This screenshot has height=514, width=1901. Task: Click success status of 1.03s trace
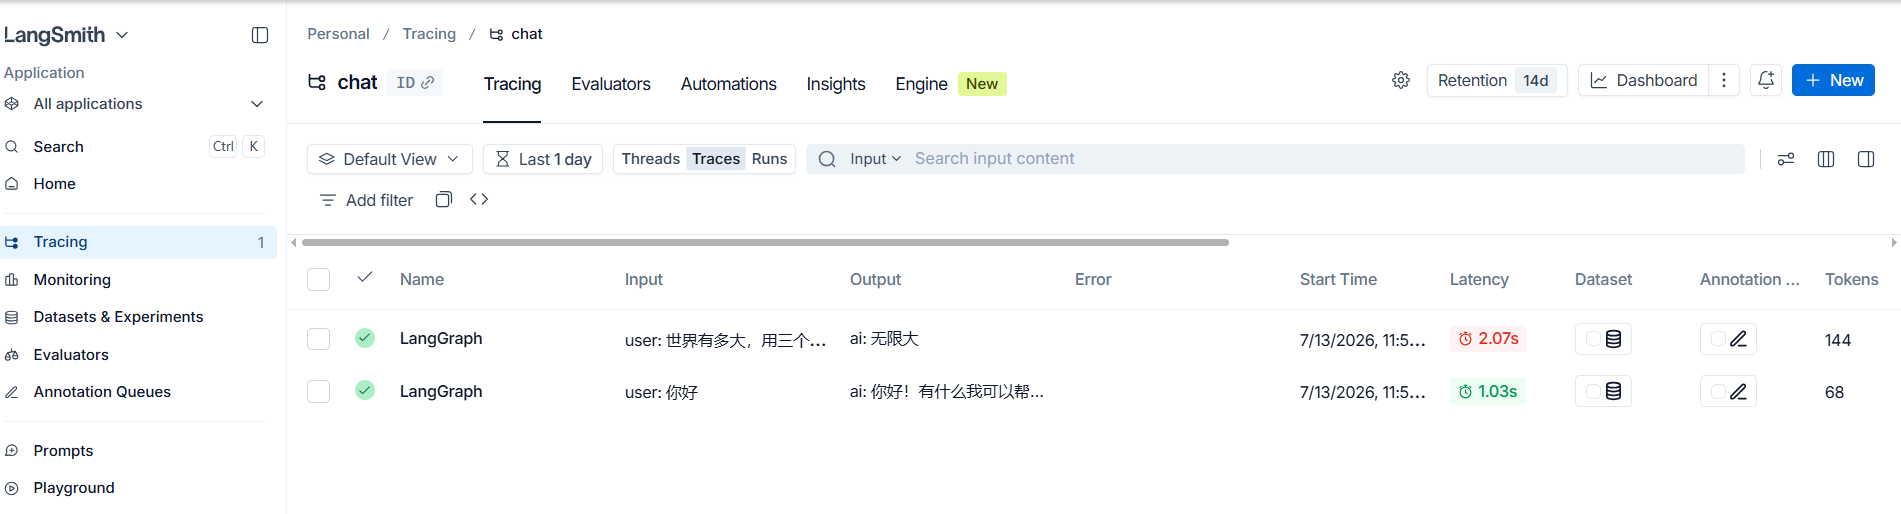pos(365,390)
